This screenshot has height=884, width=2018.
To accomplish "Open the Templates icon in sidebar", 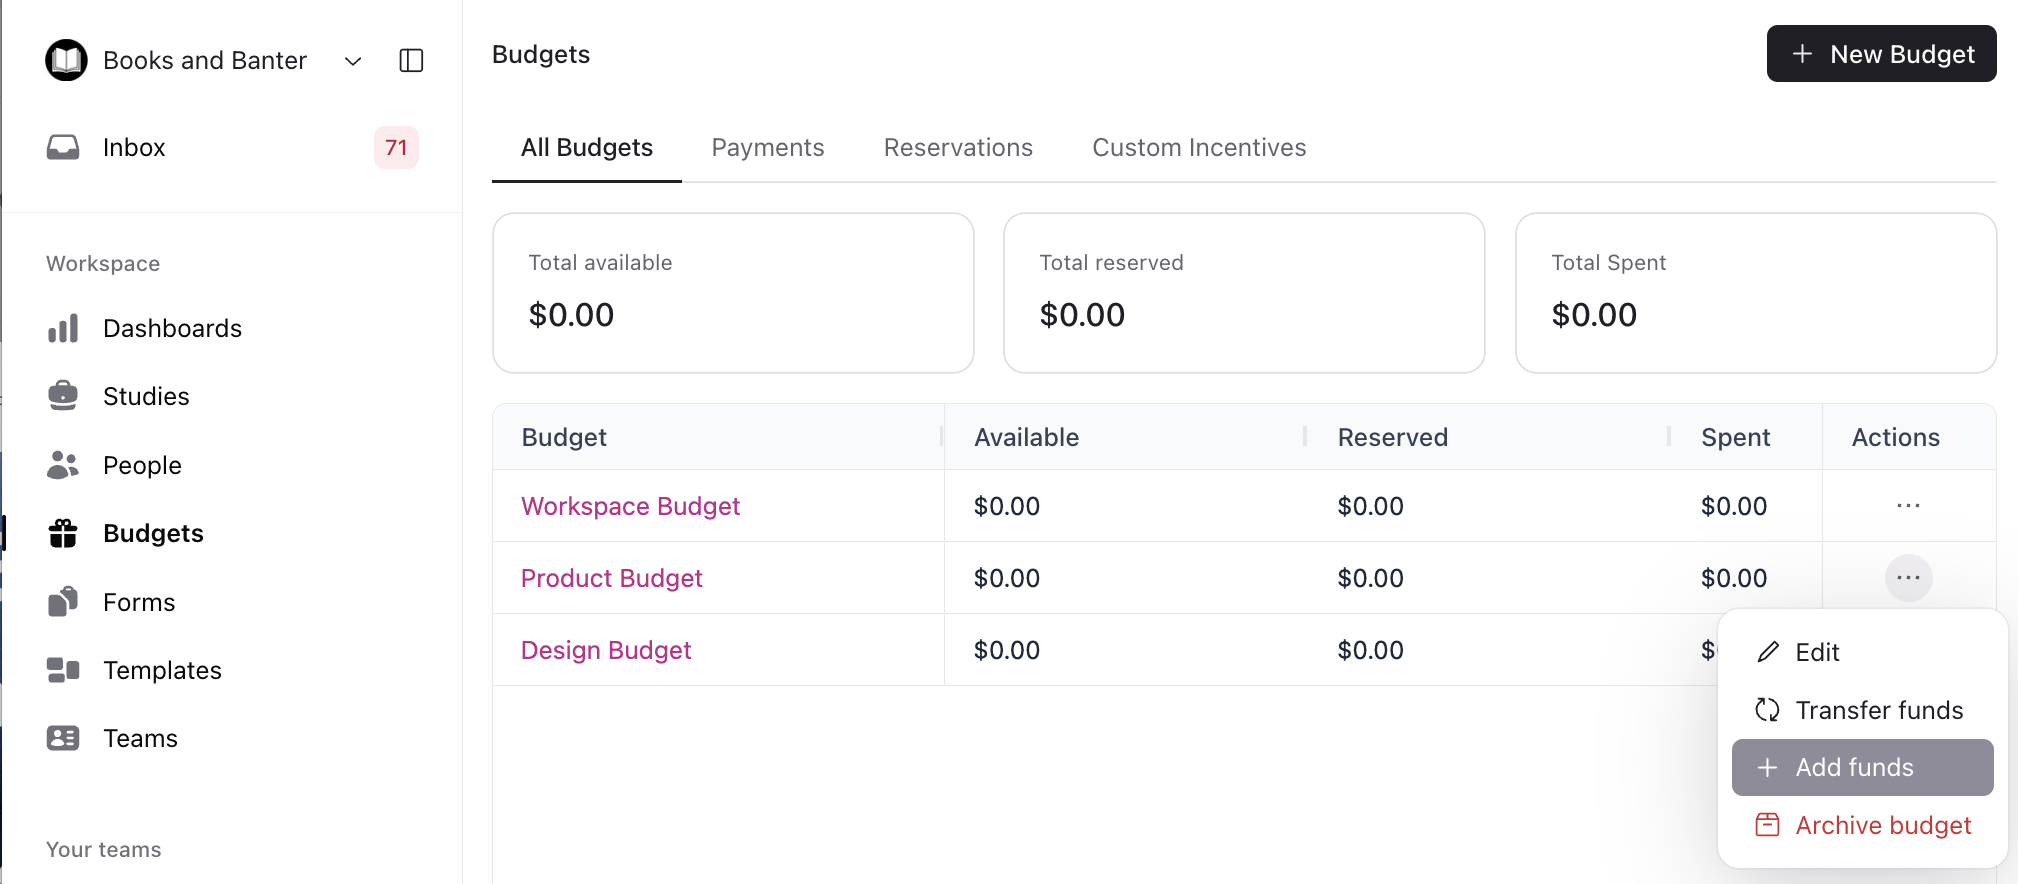I will click(x=63, y=670).
